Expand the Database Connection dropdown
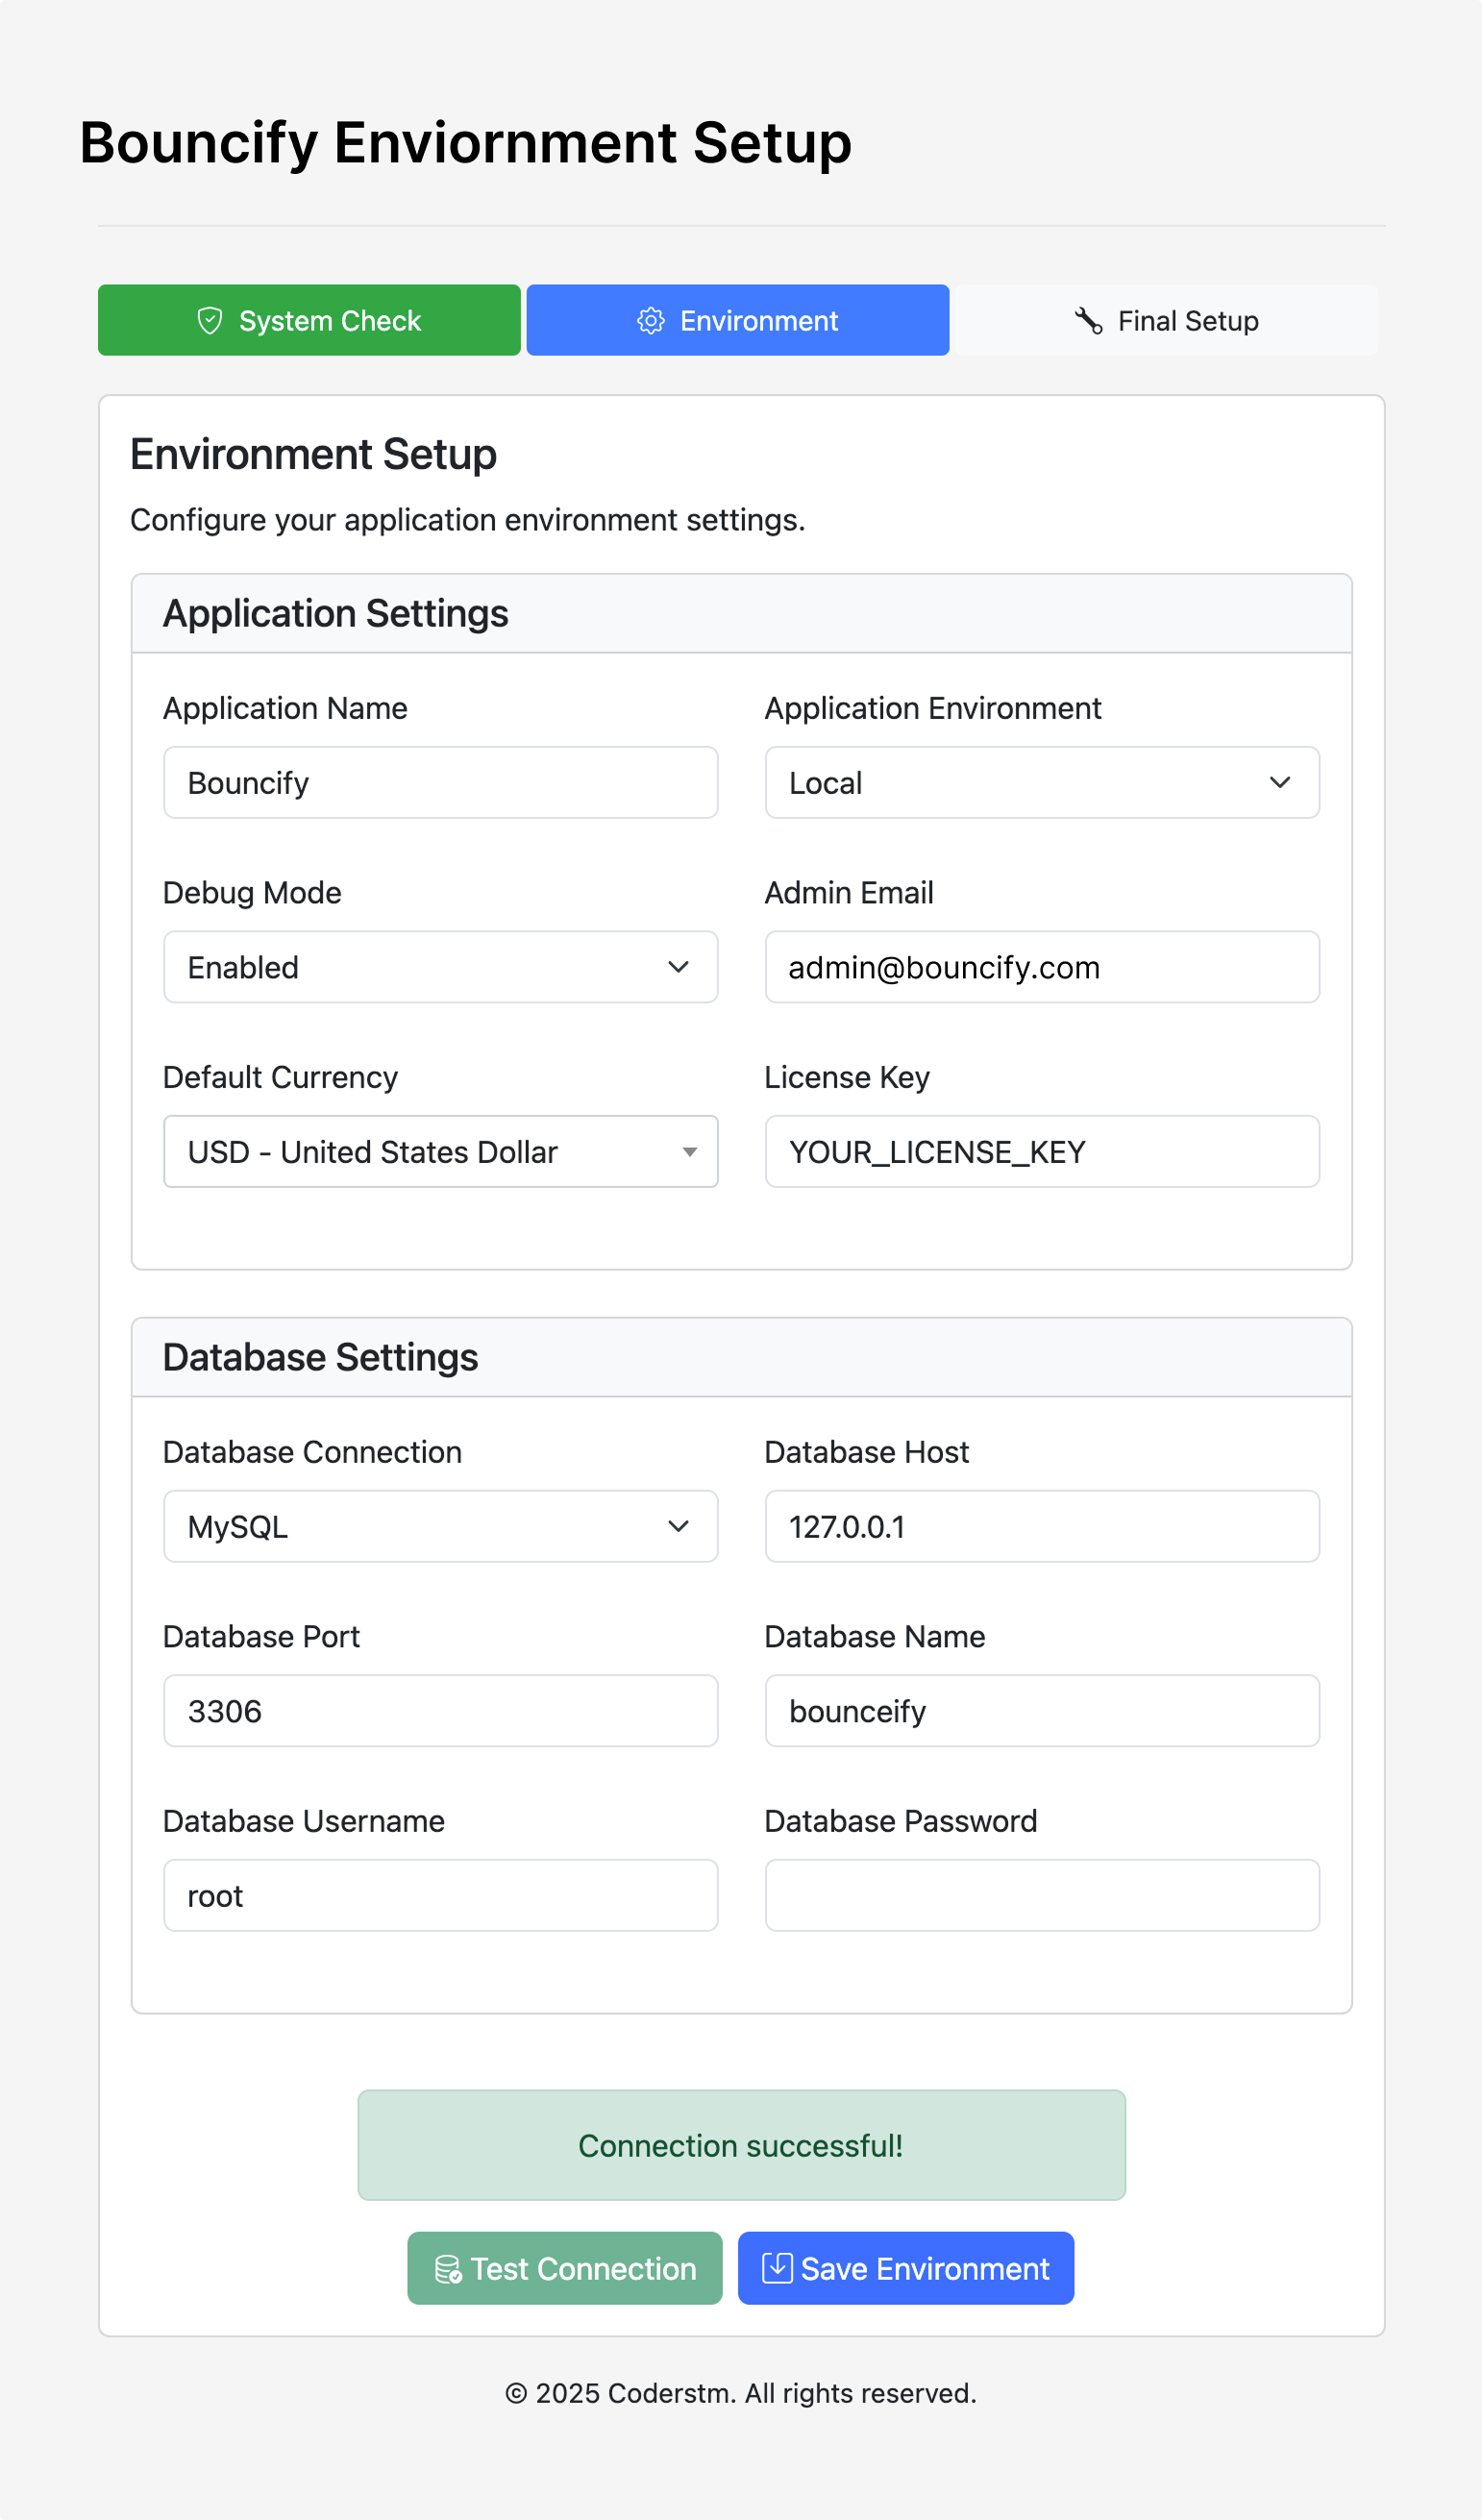1482x2520 pixels. coord(440,1526)
